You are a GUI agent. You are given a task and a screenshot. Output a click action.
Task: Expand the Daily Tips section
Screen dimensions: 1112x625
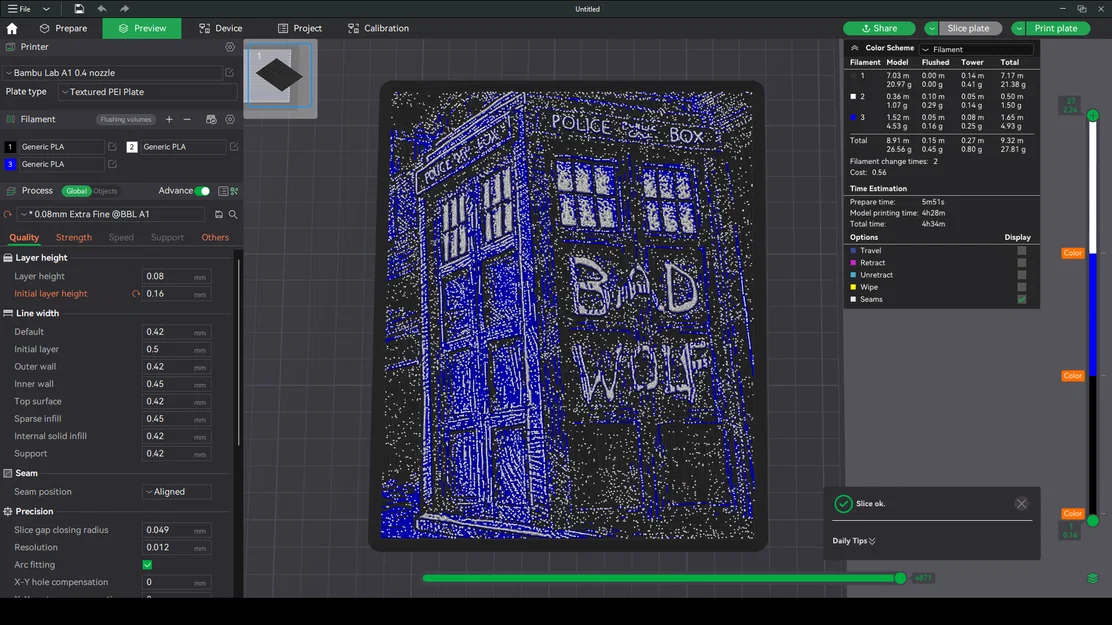click(854, 541)
